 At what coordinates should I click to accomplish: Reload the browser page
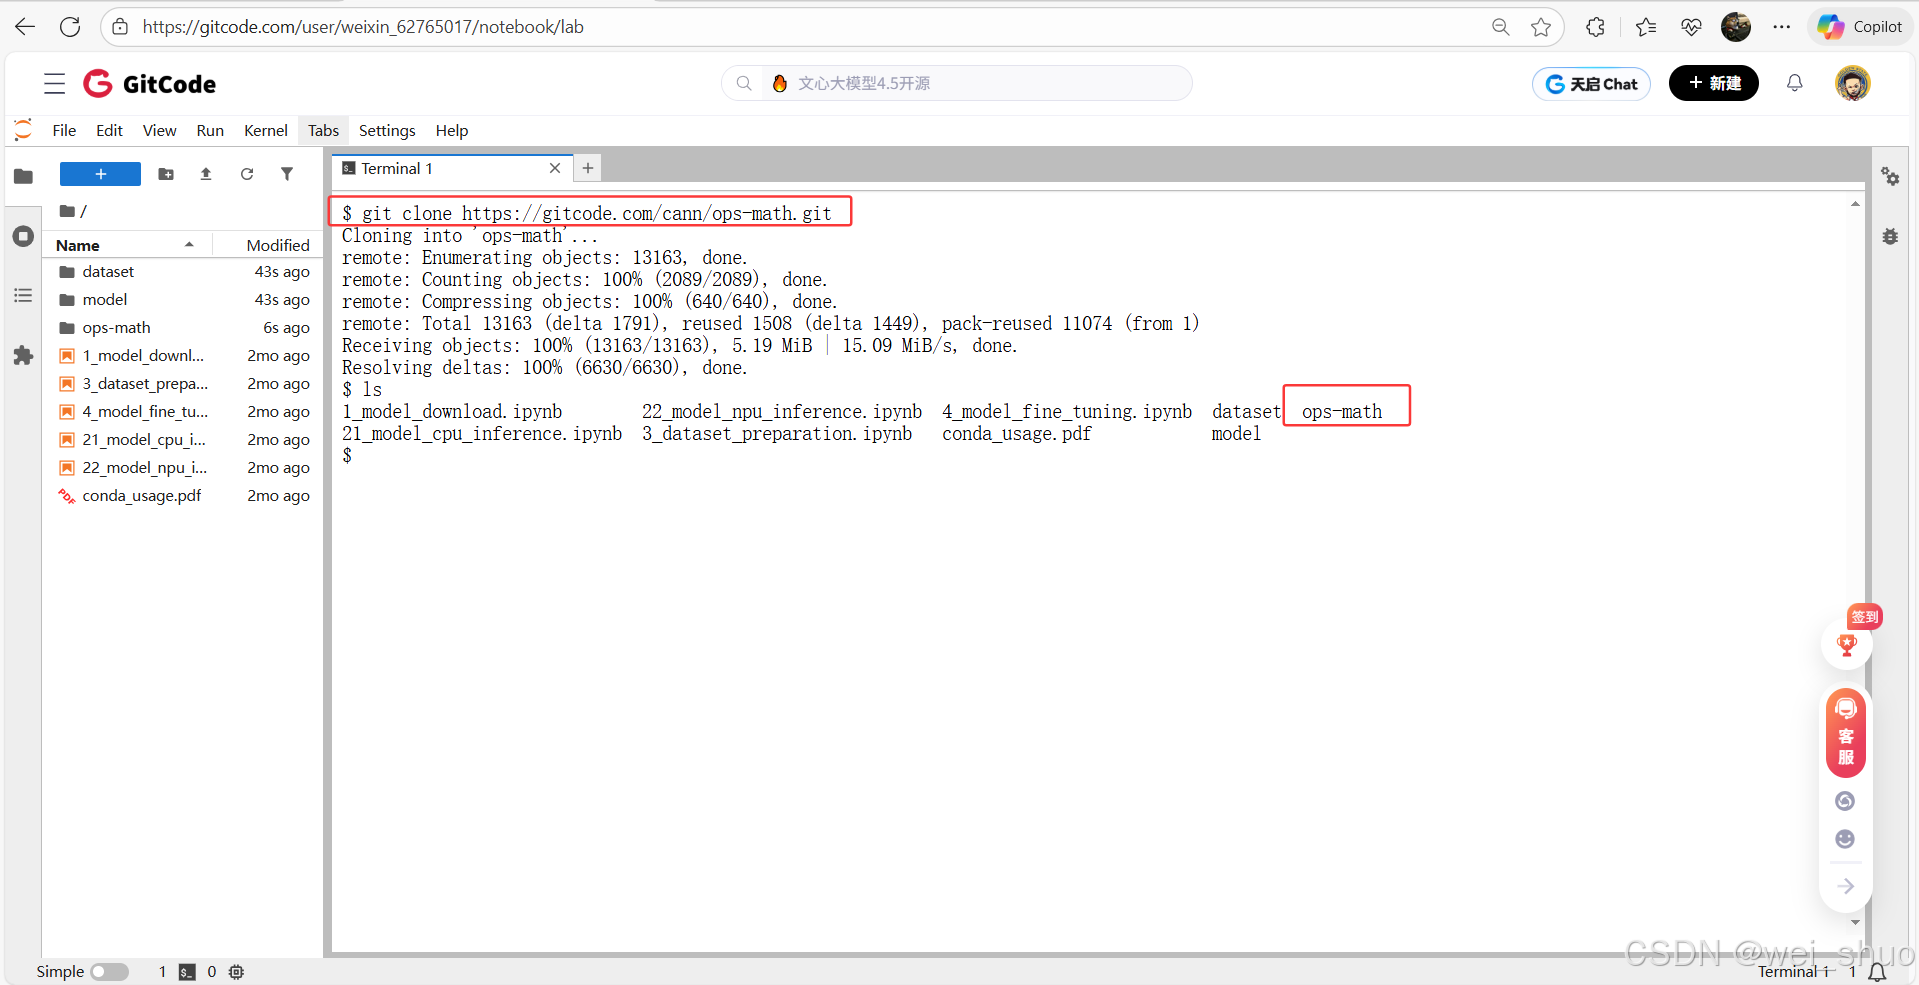[70, 27]
